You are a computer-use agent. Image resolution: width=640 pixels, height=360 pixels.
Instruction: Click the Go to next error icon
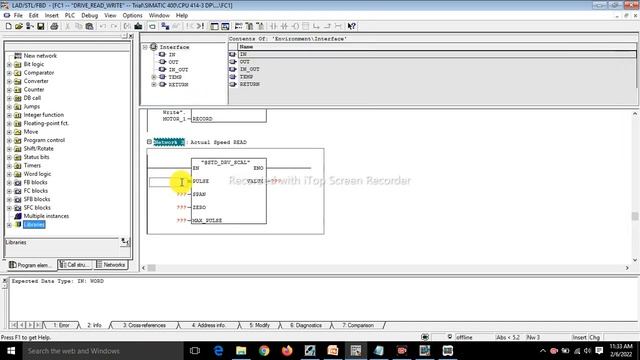tap(200, 26)
